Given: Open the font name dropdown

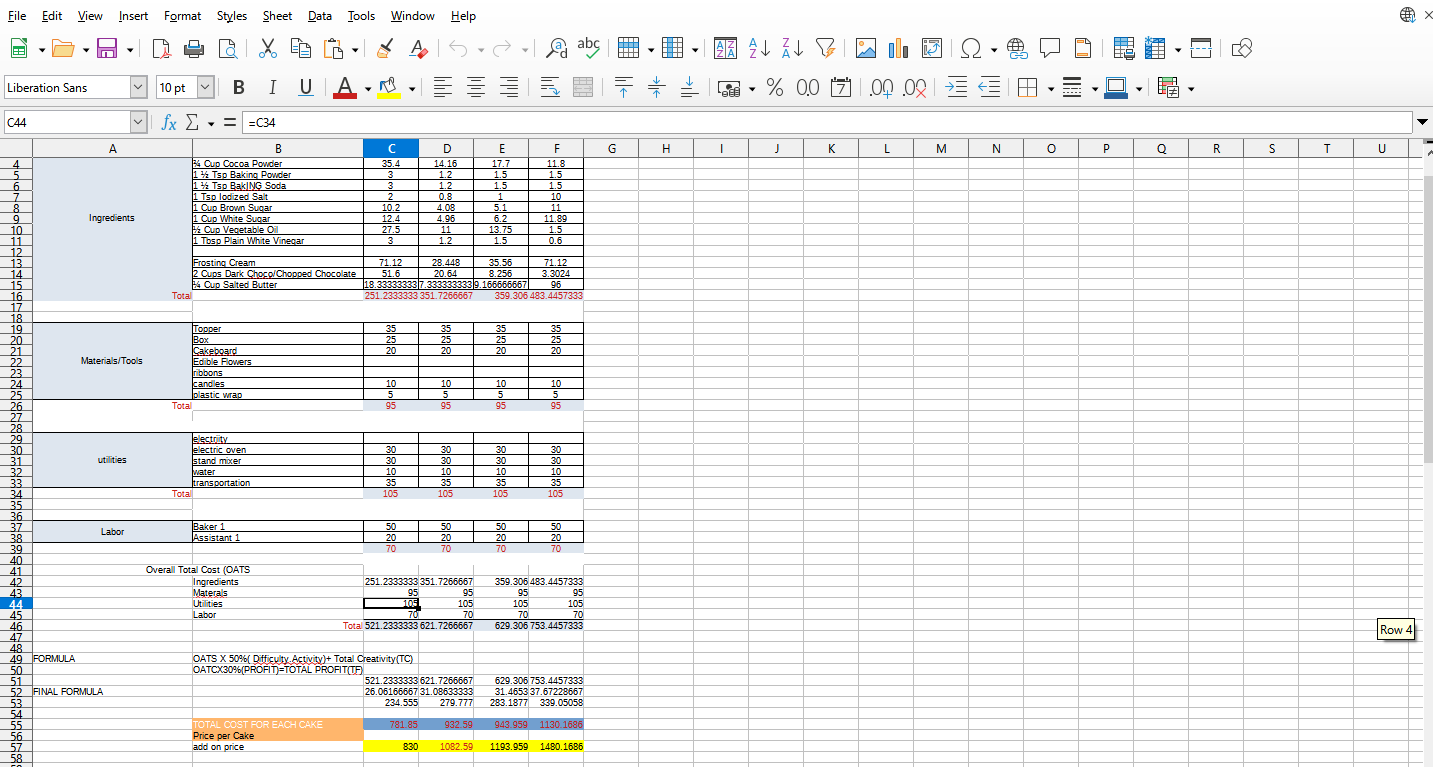Looking at the screenshot, I should 138,88.
